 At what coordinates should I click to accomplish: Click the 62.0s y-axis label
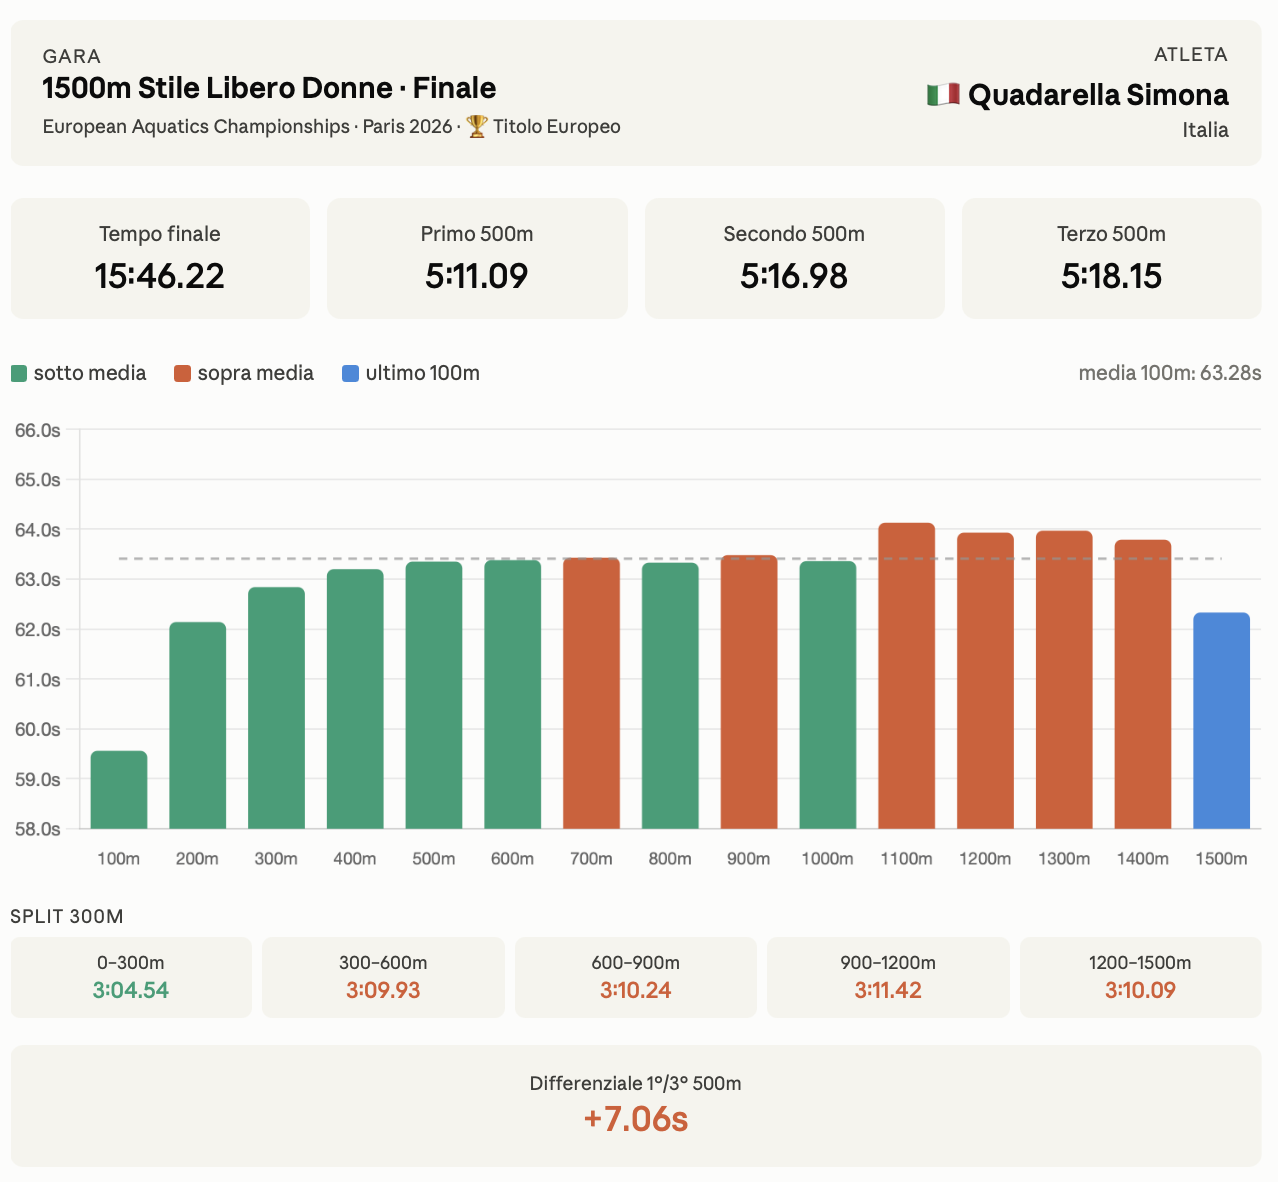(x=38, y=630)
